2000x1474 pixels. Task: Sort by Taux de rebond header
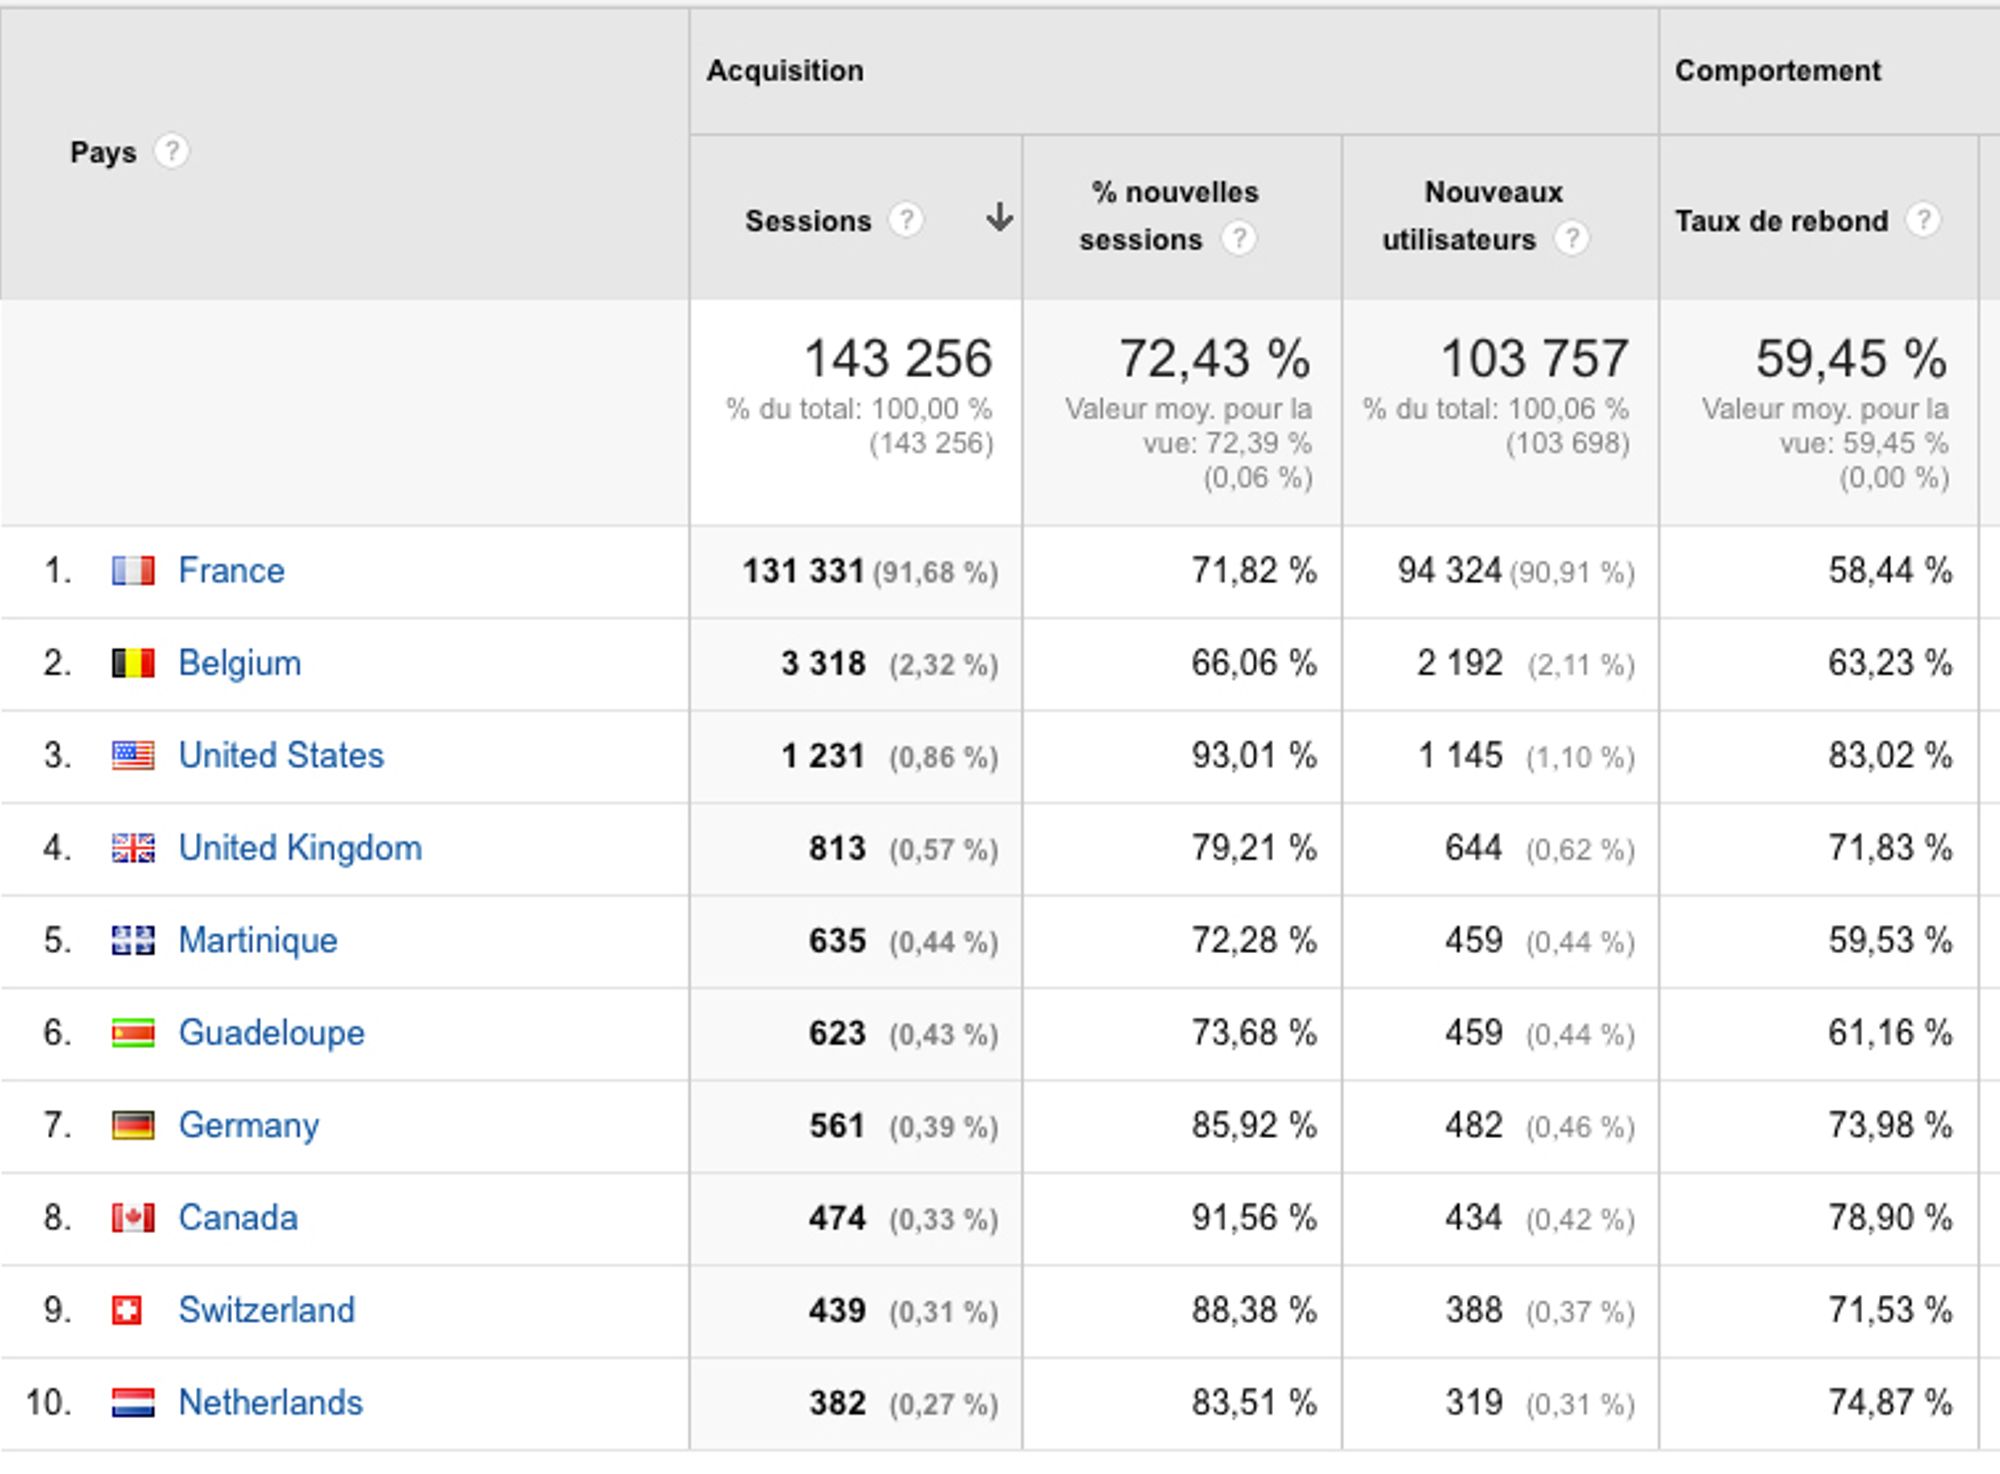click(x=1781, y=221)
